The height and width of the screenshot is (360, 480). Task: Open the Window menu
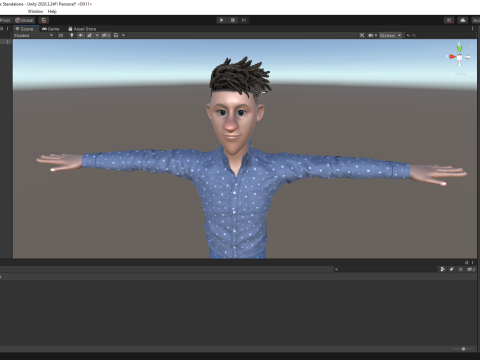pyautogui.click(x=35, y=11)
